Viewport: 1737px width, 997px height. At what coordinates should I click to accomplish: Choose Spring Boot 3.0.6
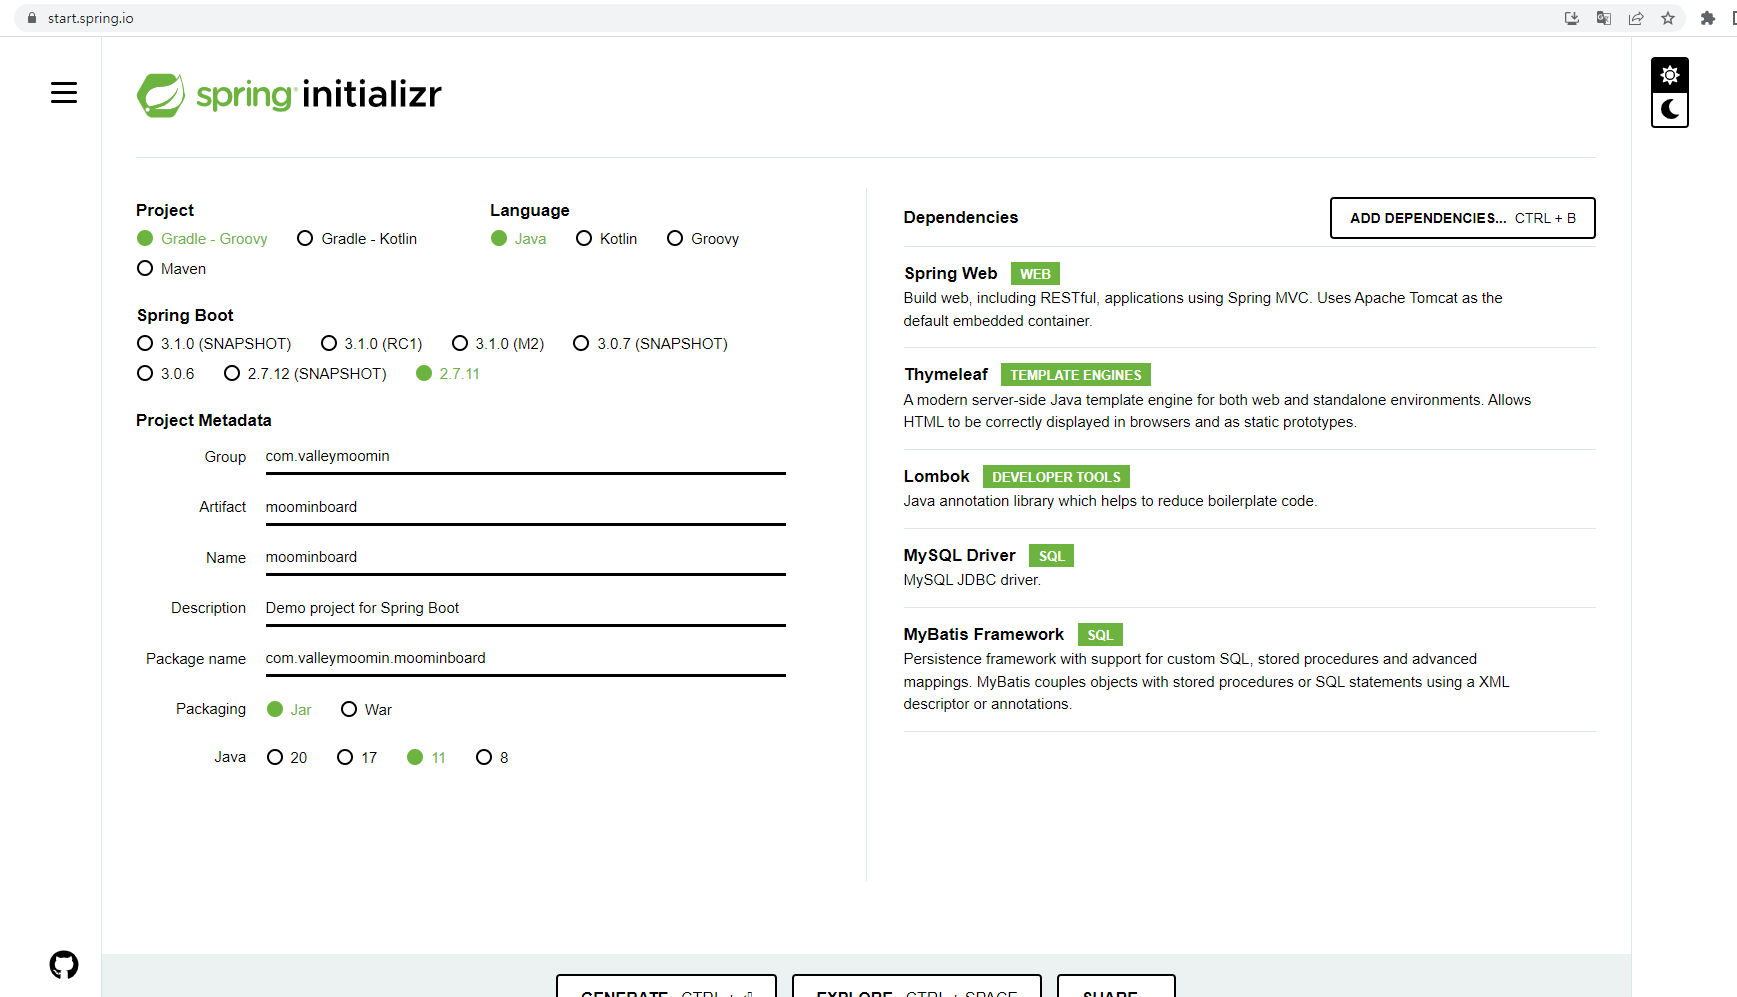(x=166, y=373)
